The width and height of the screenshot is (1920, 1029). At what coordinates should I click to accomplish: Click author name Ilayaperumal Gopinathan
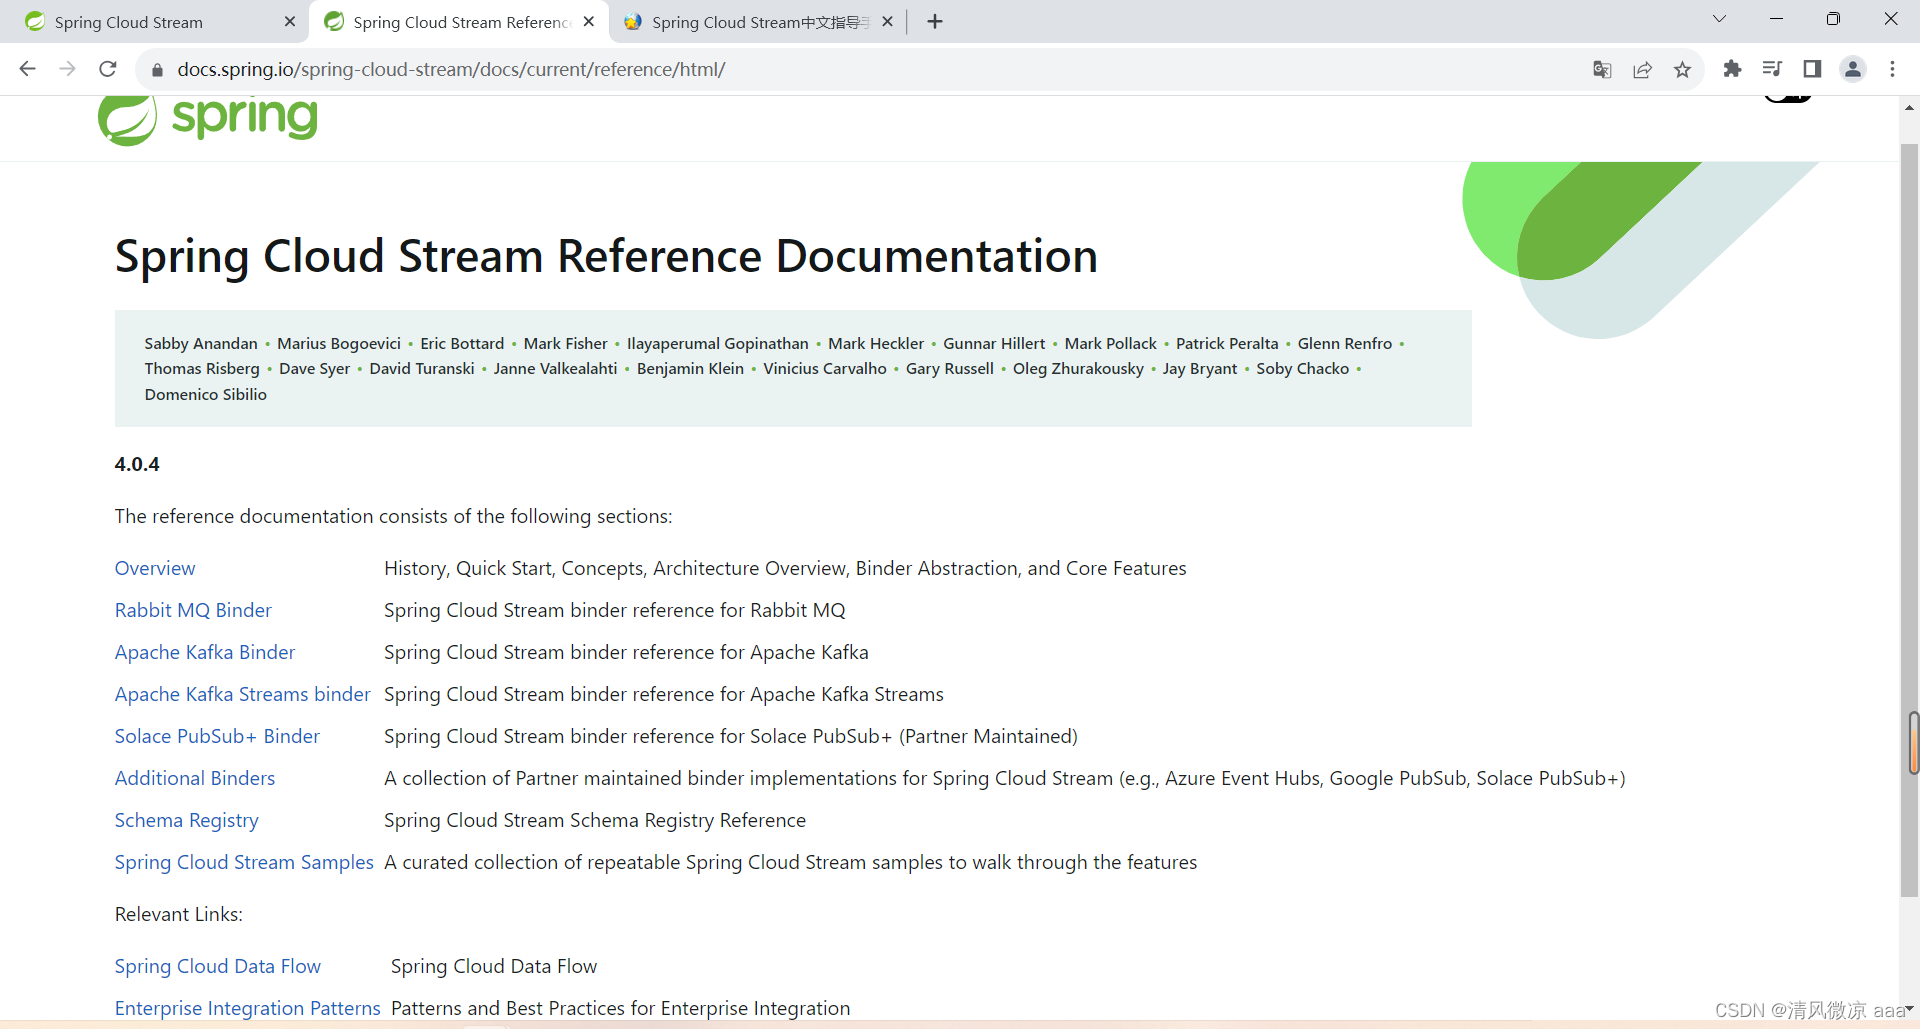coord(718,343)
